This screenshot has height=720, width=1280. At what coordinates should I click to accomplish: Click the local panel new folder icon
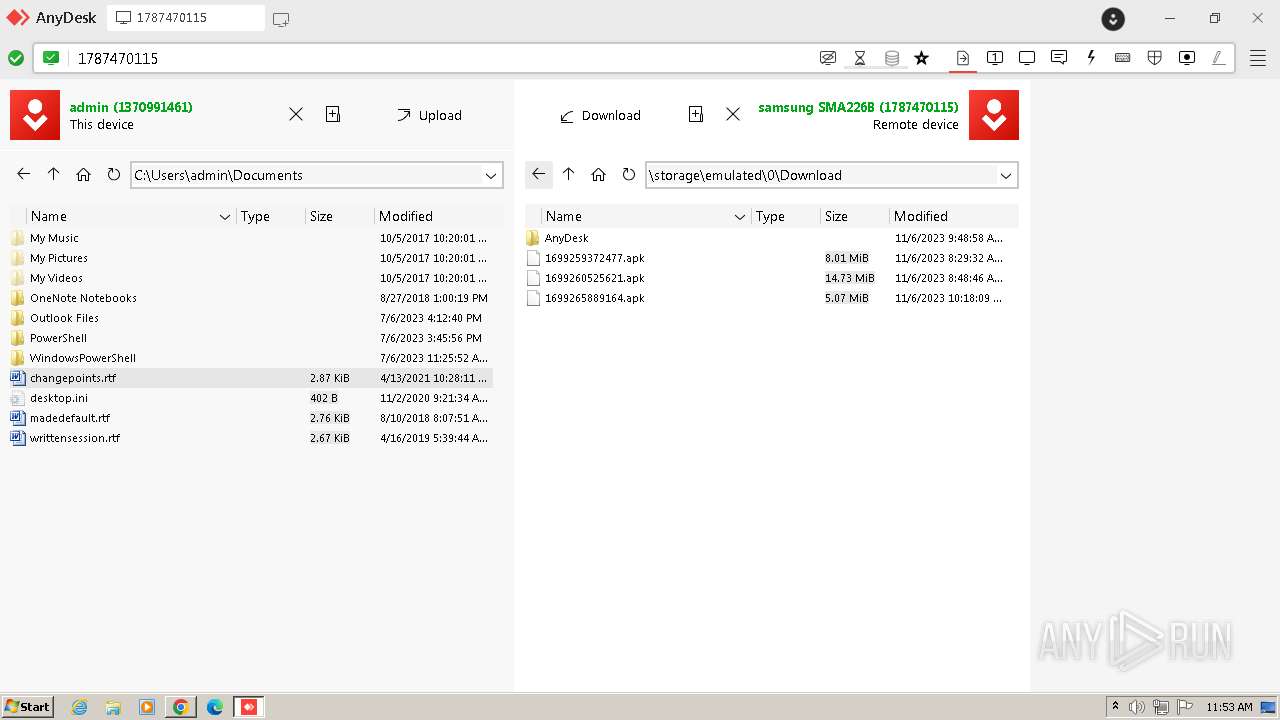pyautogui.click(x=333, y=114)
